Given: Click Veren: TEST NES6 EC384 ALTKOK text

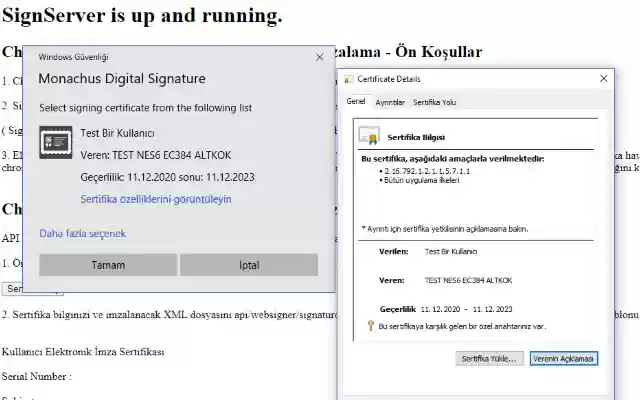Looking at the screenshot, I should (156, 155).
